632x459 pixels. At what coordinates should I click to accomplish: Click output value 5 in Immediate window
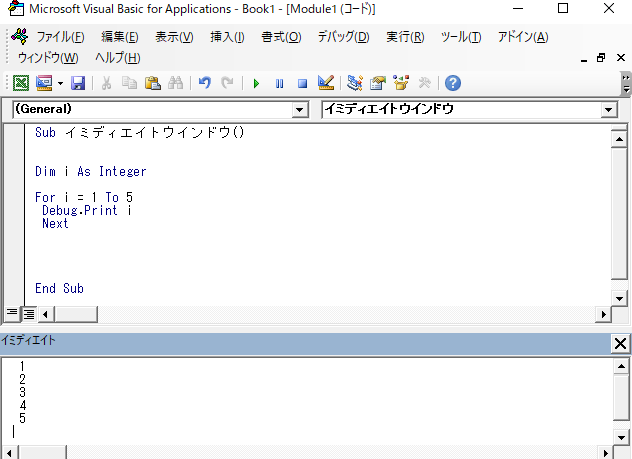(22, 418)
